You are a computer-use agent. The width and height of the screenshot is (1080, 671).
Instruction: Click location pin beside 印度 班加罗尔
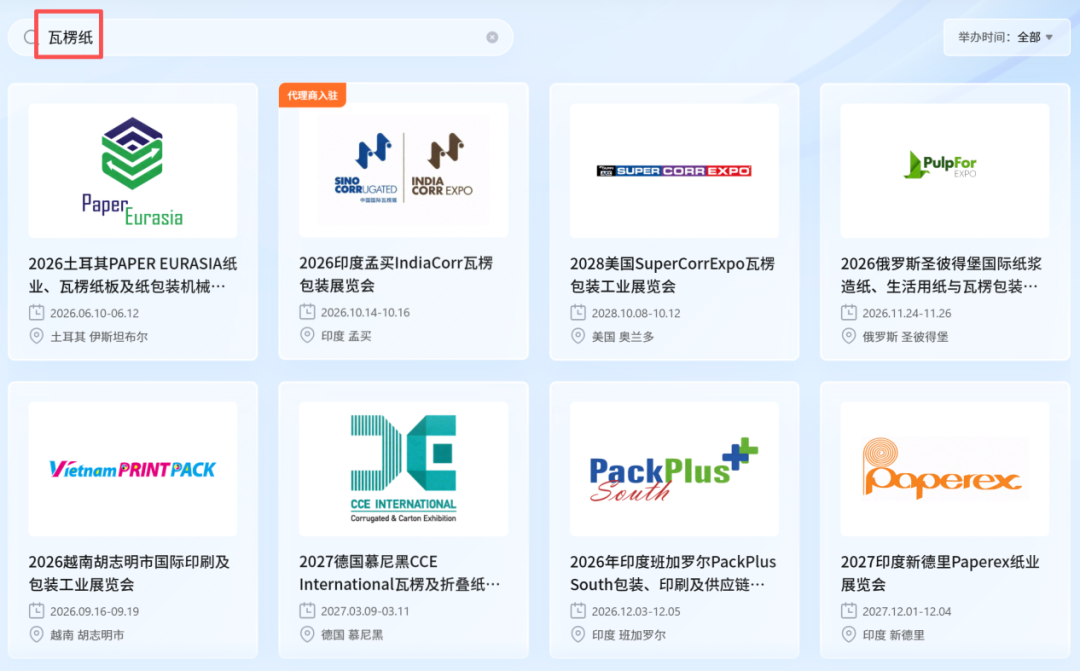click(x=578, y=634)
